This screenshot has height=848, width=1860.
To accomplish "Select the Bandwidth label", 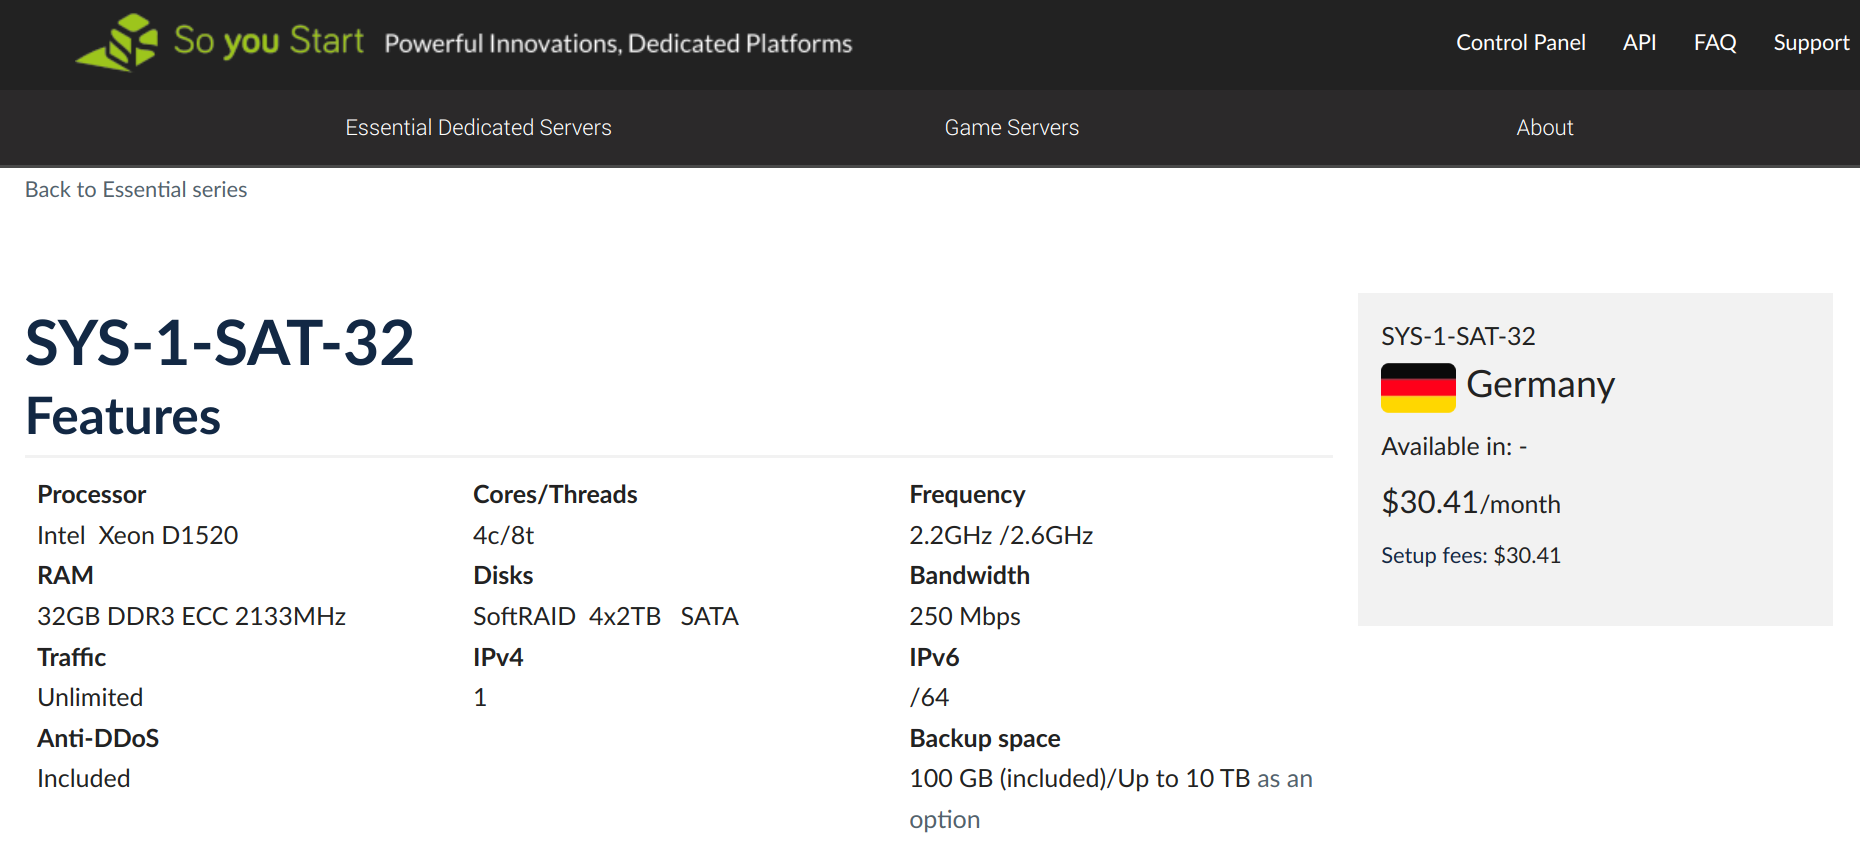I will click(969, 575).
